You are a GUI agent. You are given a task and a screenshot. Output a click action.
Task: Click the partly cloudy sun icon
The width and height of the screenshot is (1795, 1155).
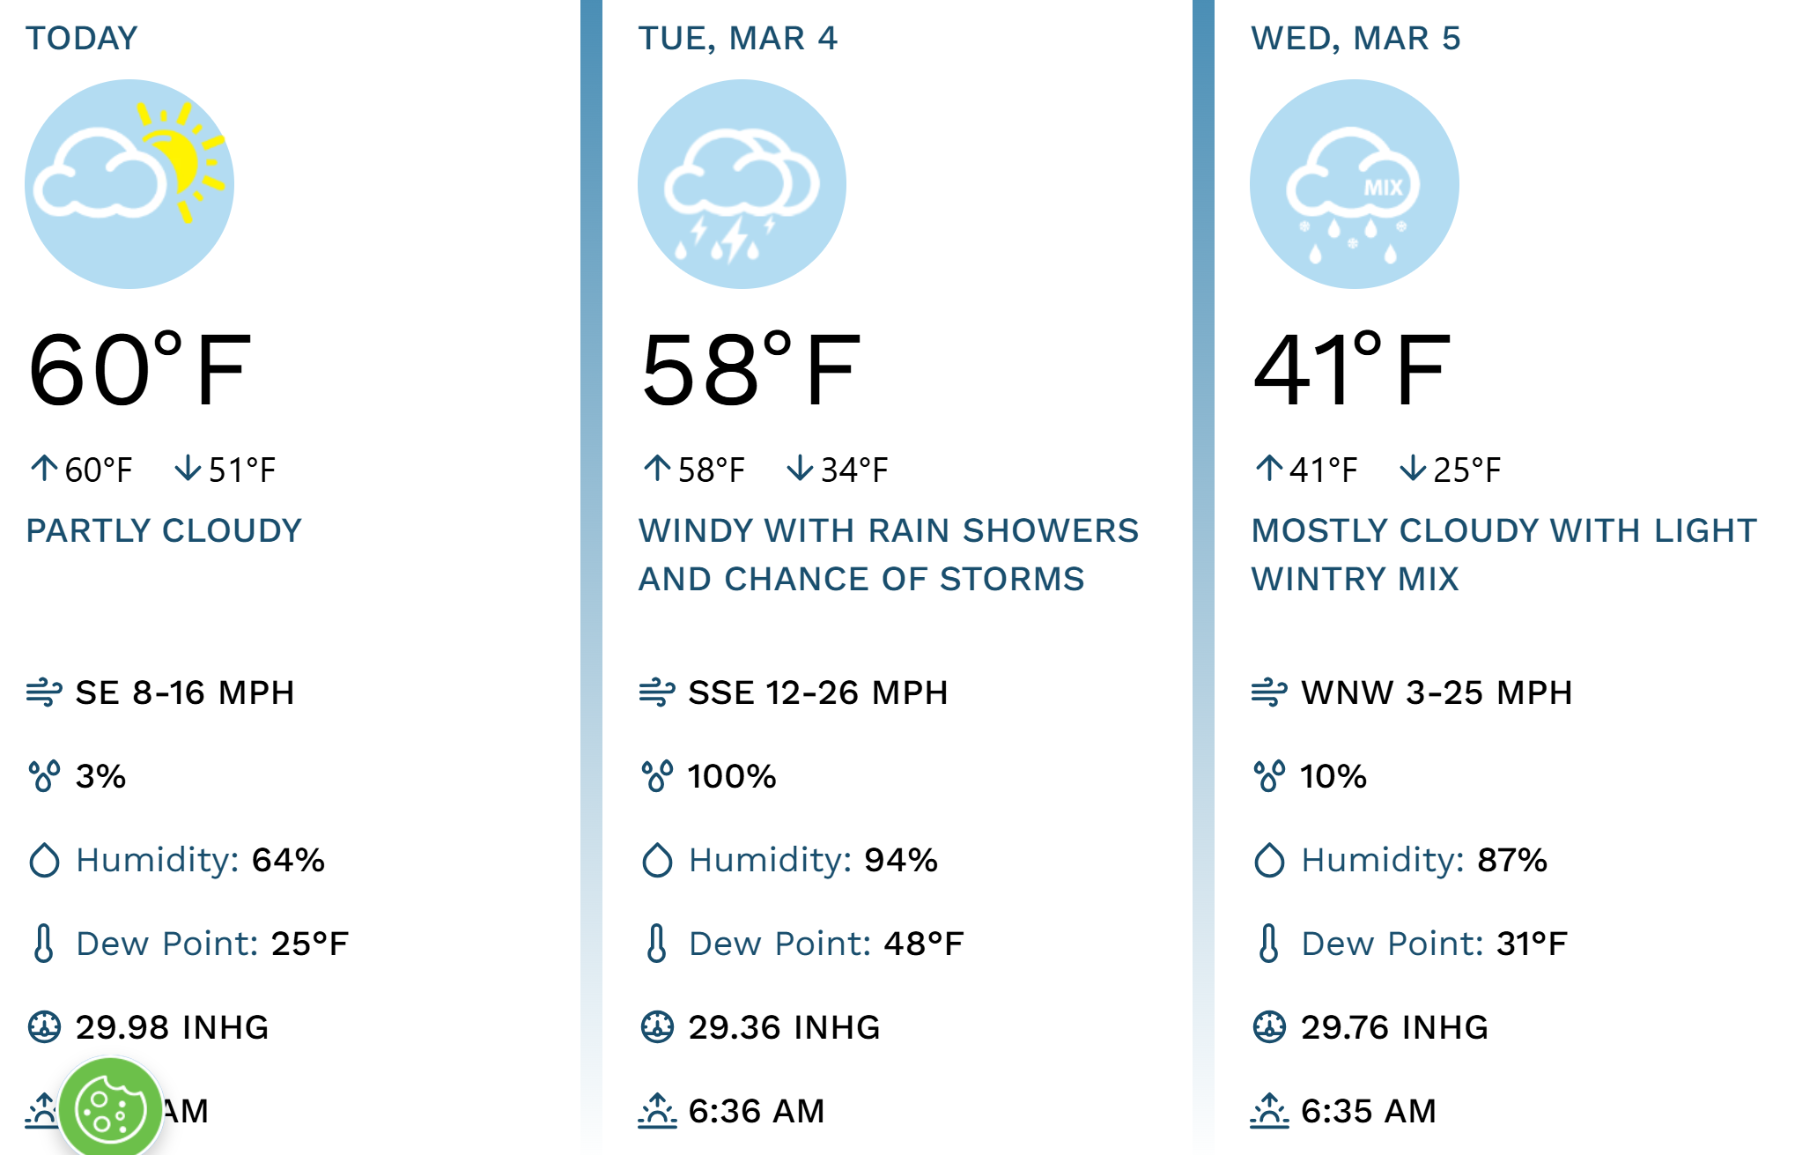(x=130, y=184)
